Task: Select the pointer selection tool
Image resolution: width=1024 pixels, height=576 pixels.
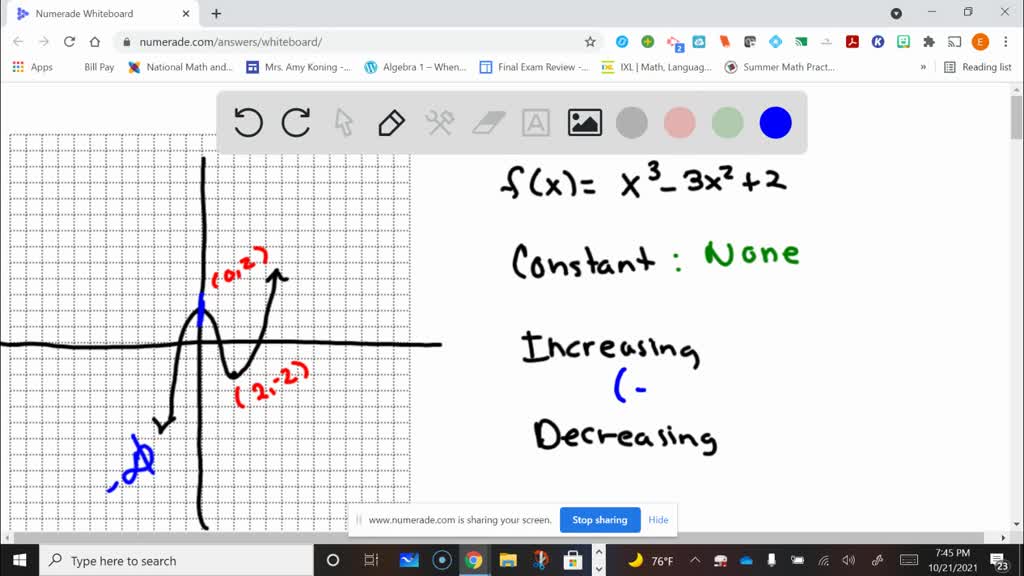Action: [343, 122]
